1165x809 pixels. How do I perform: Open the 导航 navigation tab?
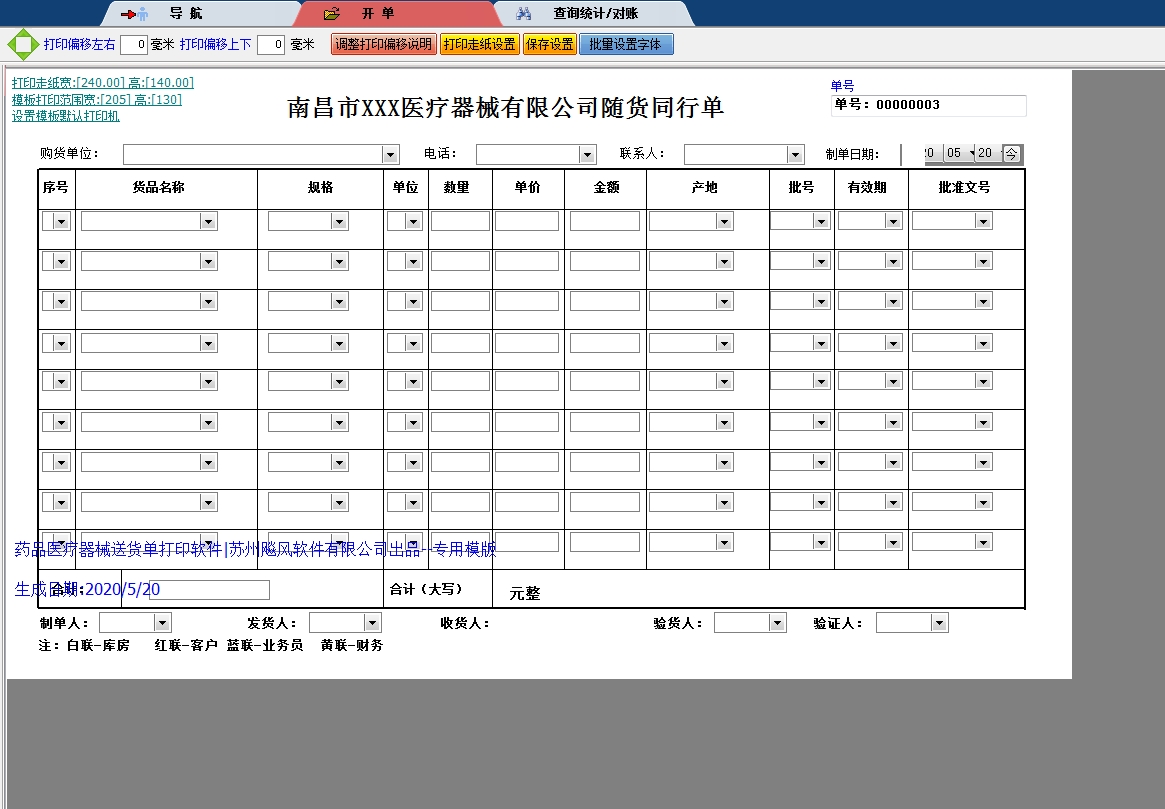pyautogui.click(x=184, y=14)
